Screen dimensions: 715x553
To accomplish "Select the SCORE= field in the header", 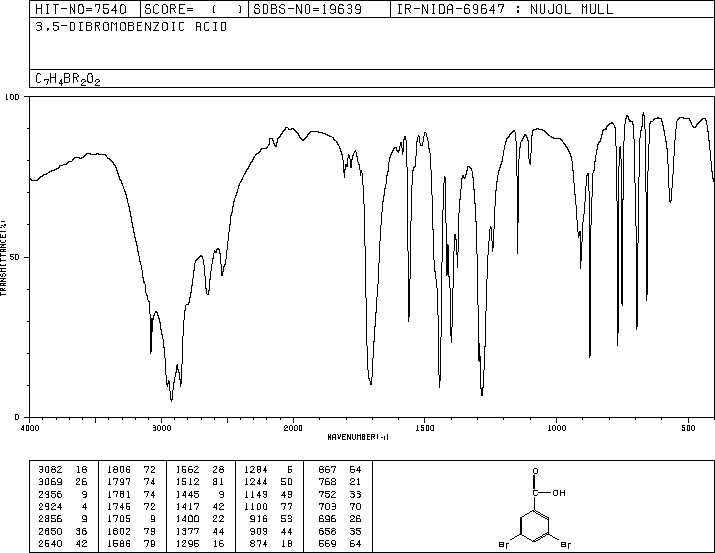I will point(194,9).
